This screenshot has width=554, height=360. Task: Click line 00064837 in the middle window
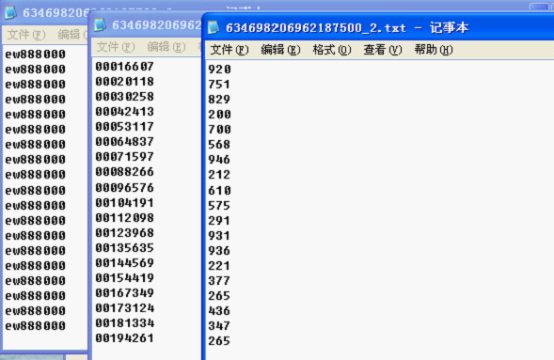tap(125, 142)
